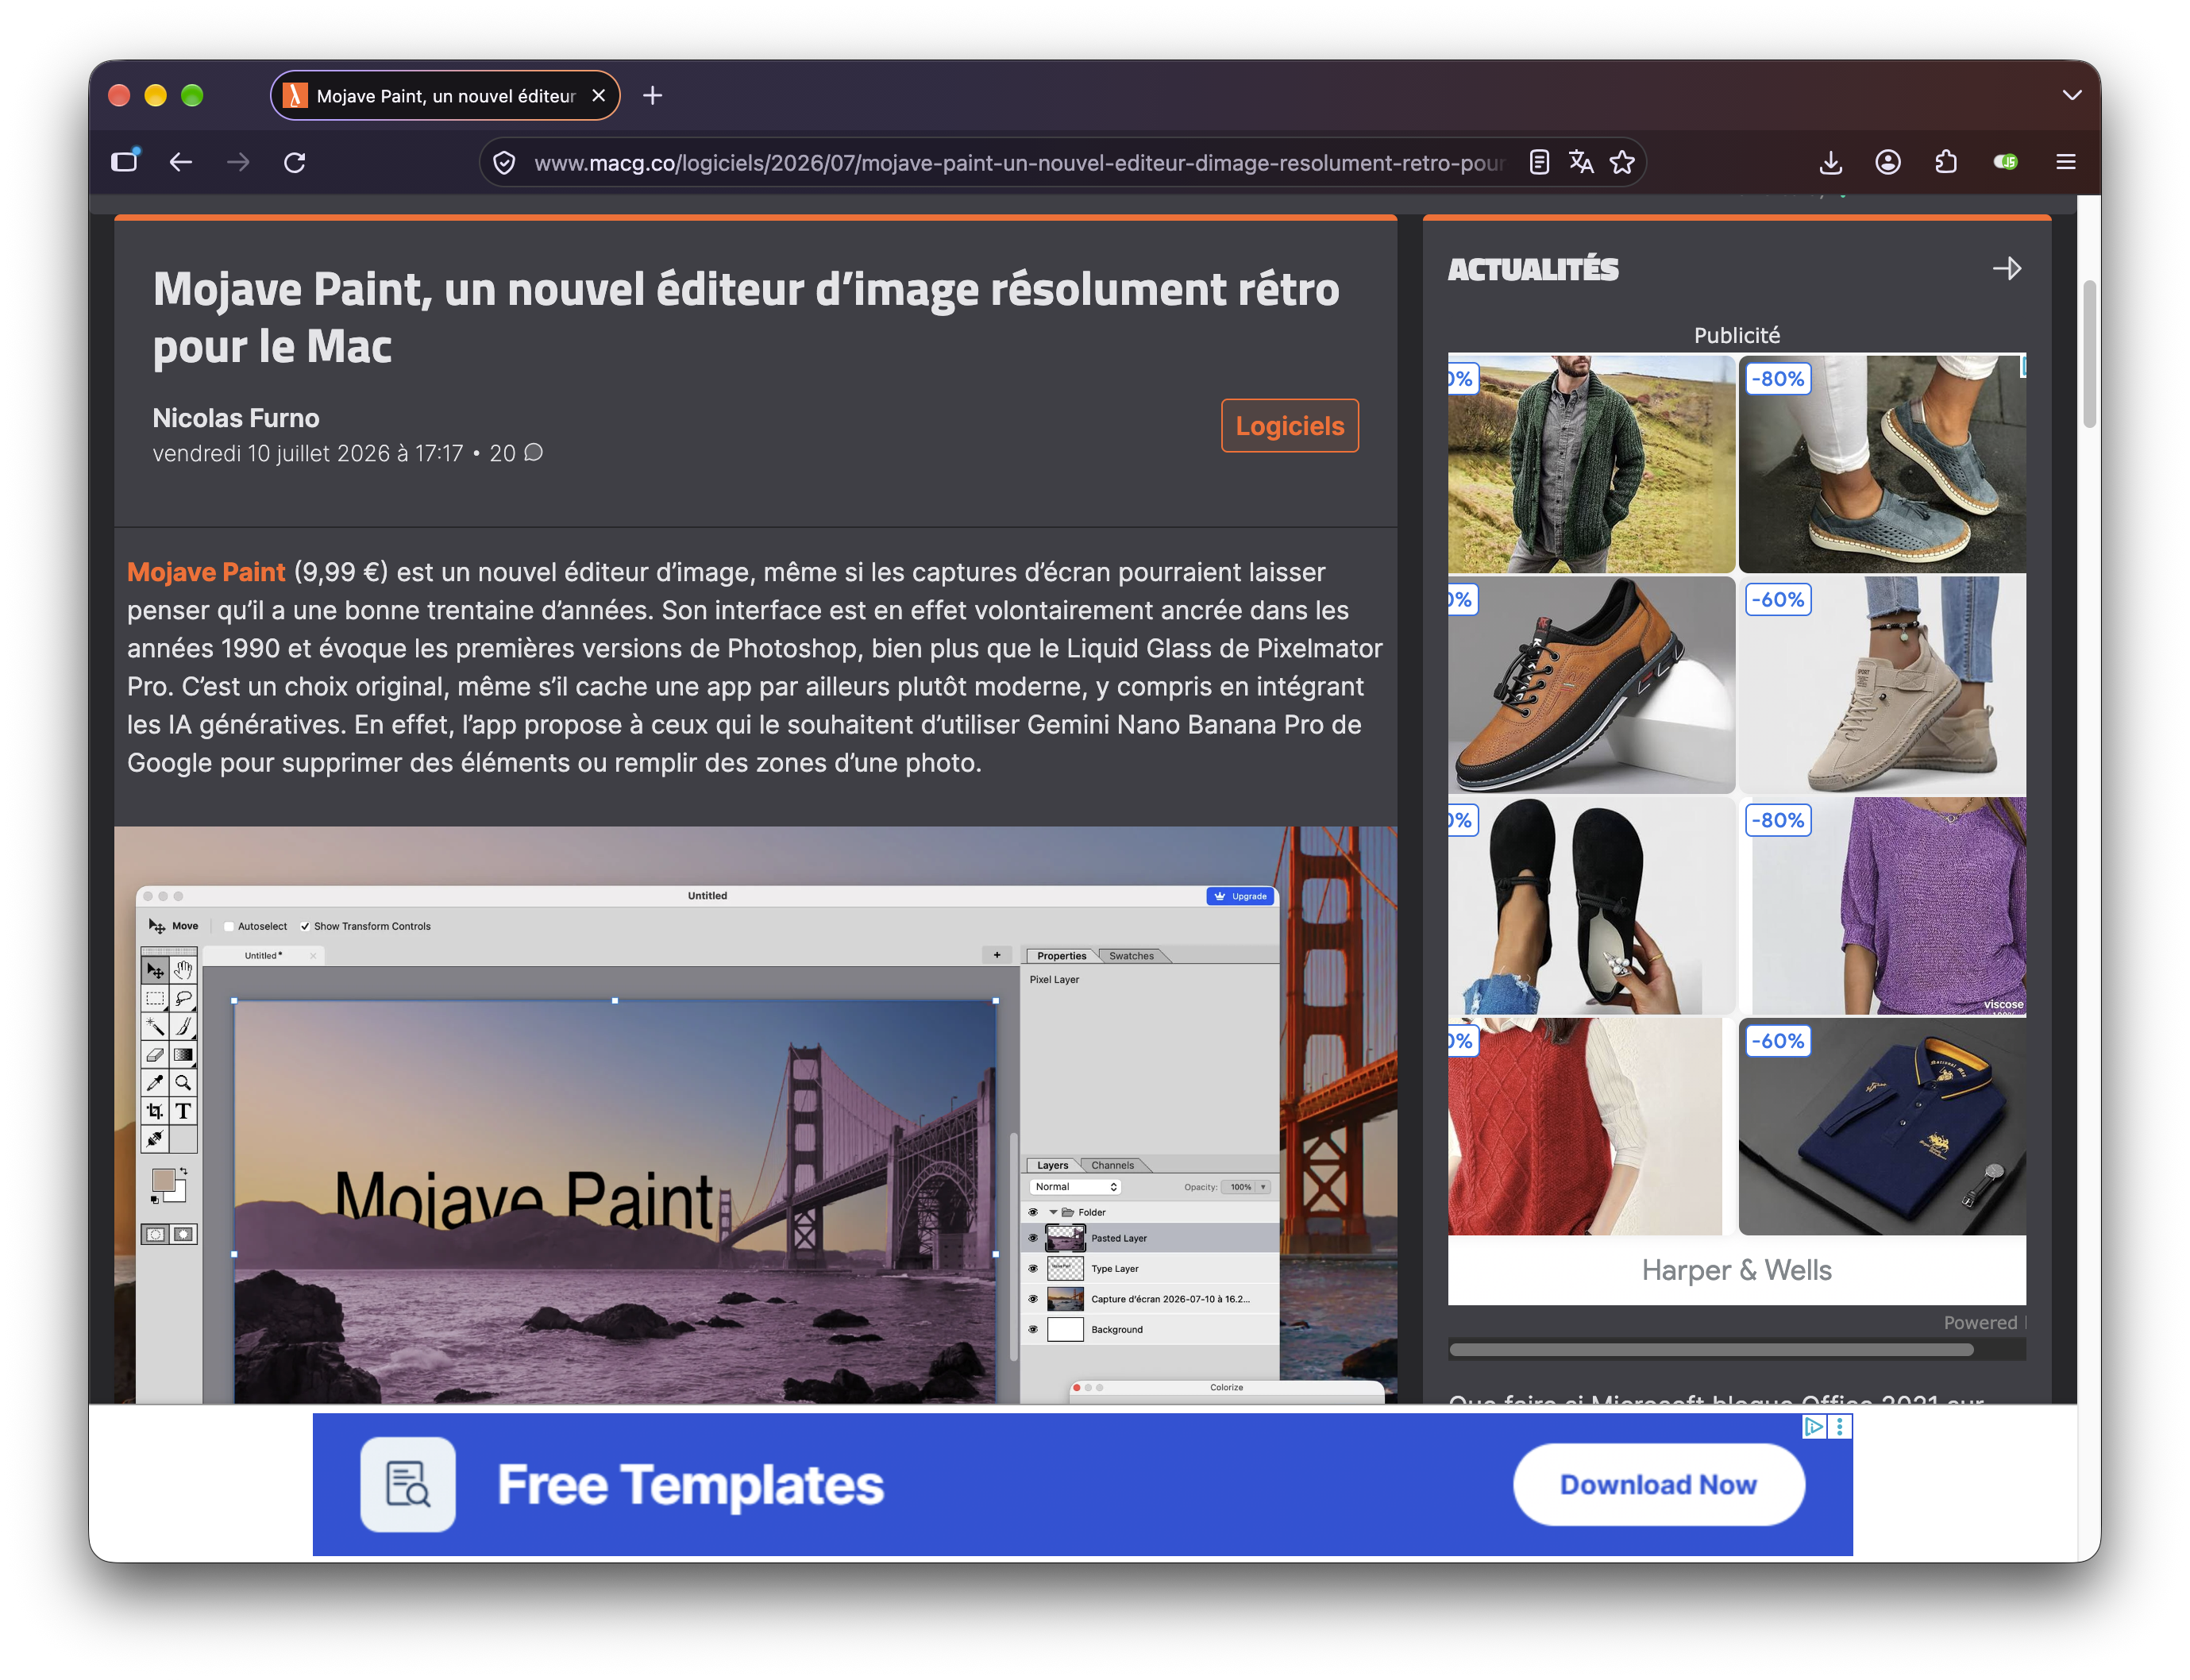This screenshot has width=2190, height=1680.
Task: Open a new tab with the plus button
Action: [x=653, y=95]
